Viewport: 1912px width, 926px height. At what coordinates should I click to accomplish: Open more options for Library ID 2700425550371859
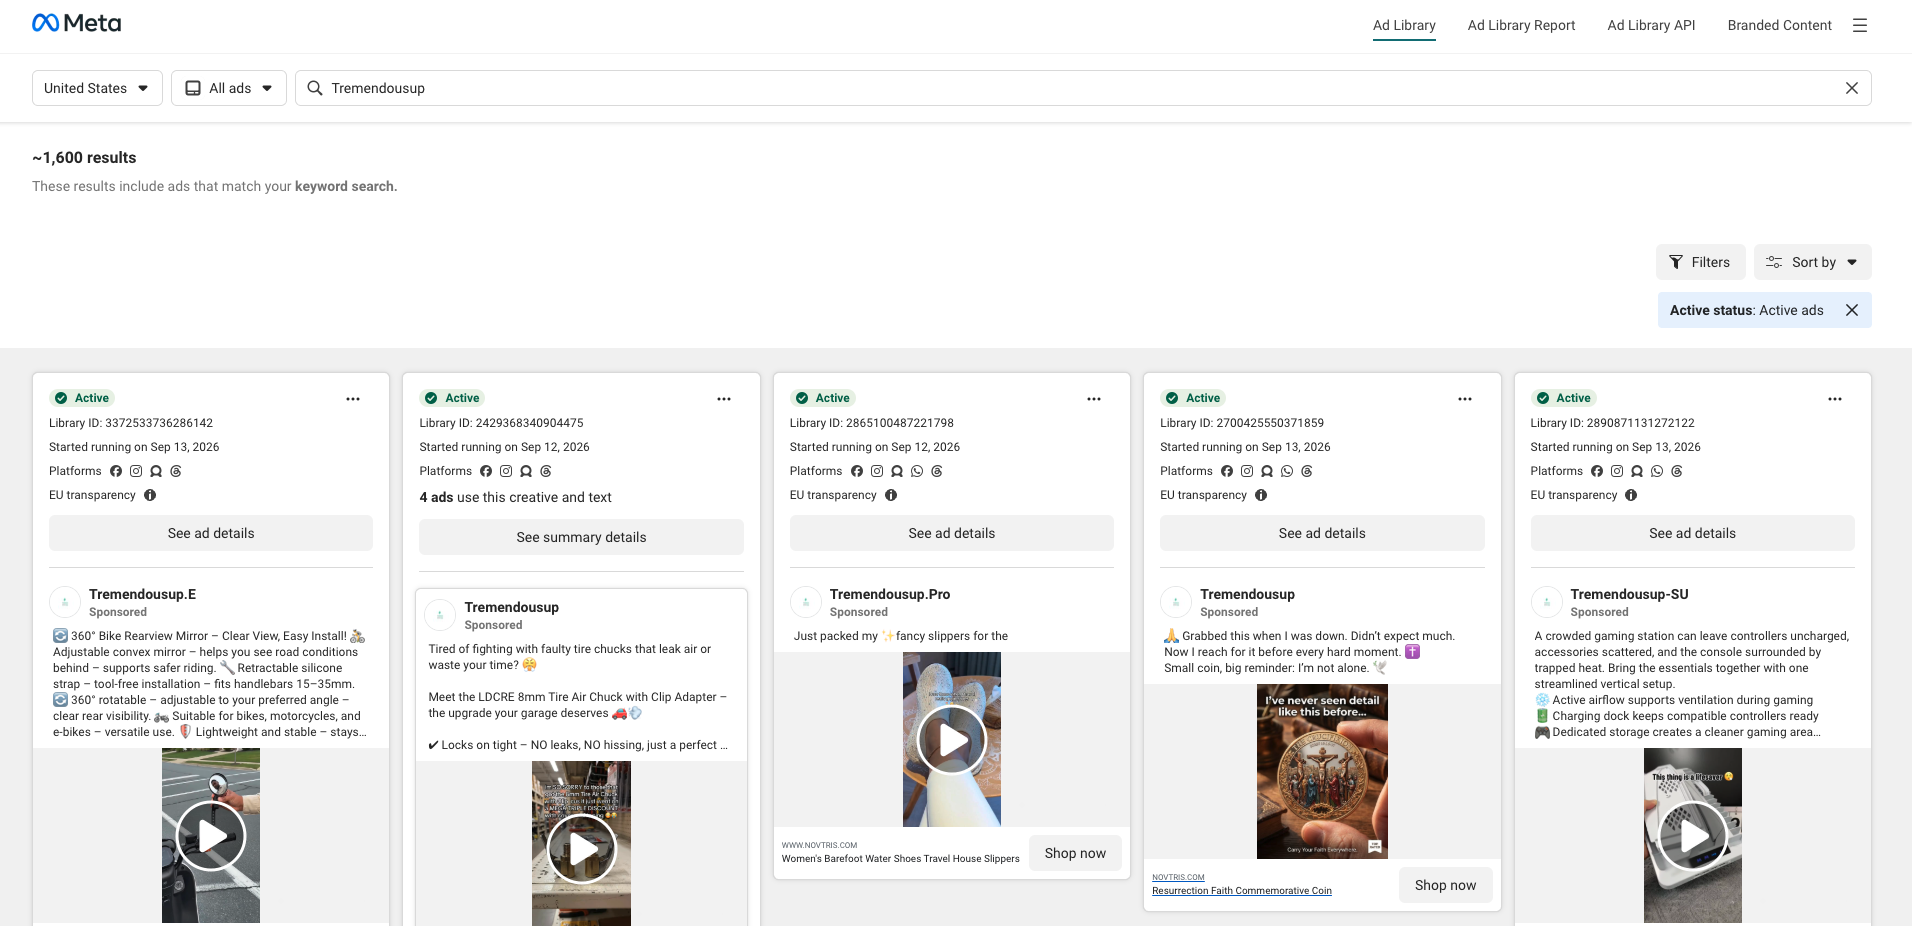(1465, 399)
